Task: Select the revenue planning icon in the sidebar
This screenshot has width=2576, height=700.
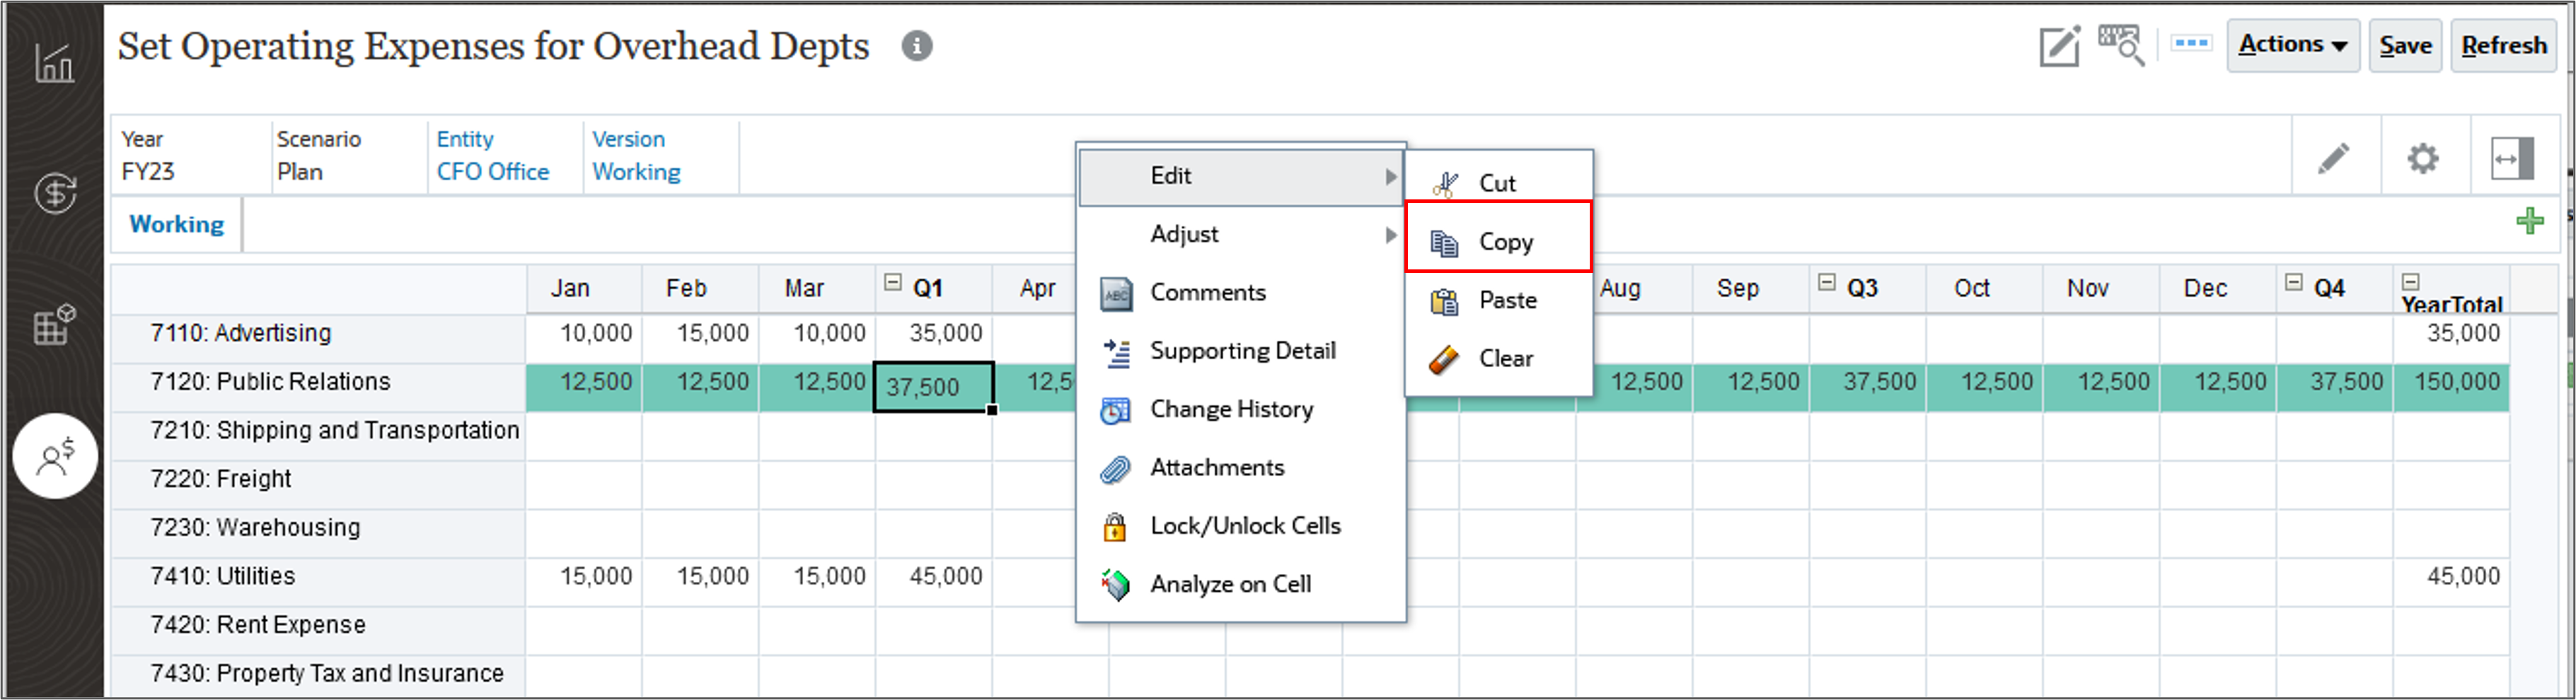Action: pos(55,193)
